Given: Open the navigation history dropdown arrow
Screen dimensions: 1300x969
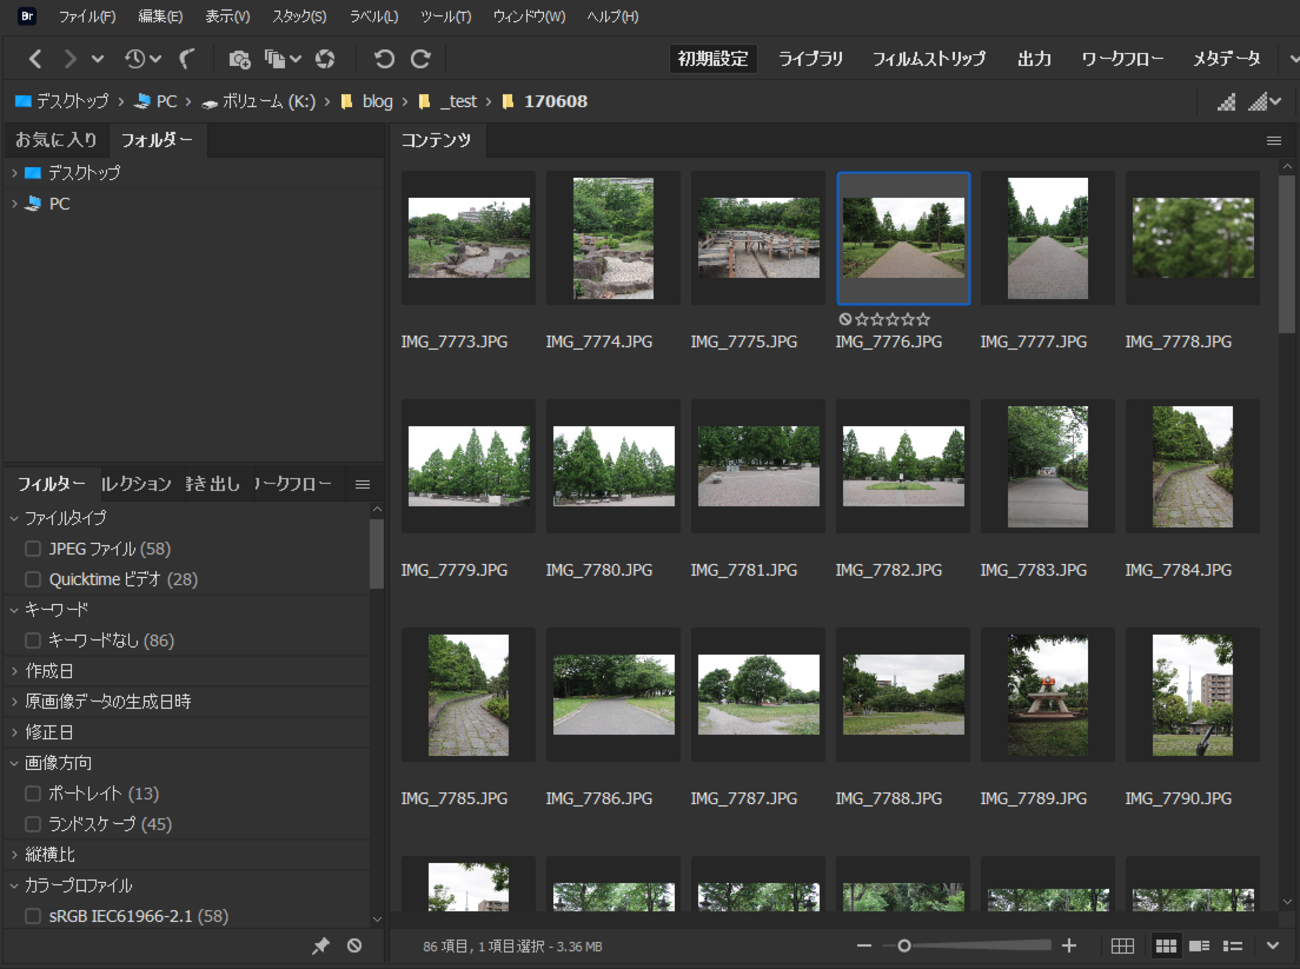Looking at the screenshot, I should pyautogui.click(x=97, y=59).
